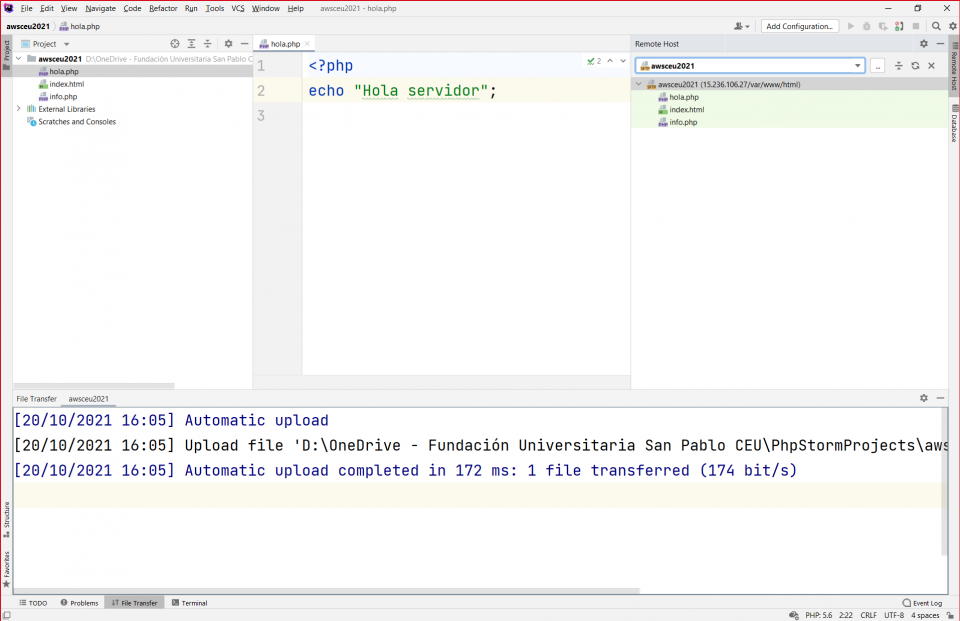Click CRLF line separator selector
960x621 pixels.
tap(868, 615)
